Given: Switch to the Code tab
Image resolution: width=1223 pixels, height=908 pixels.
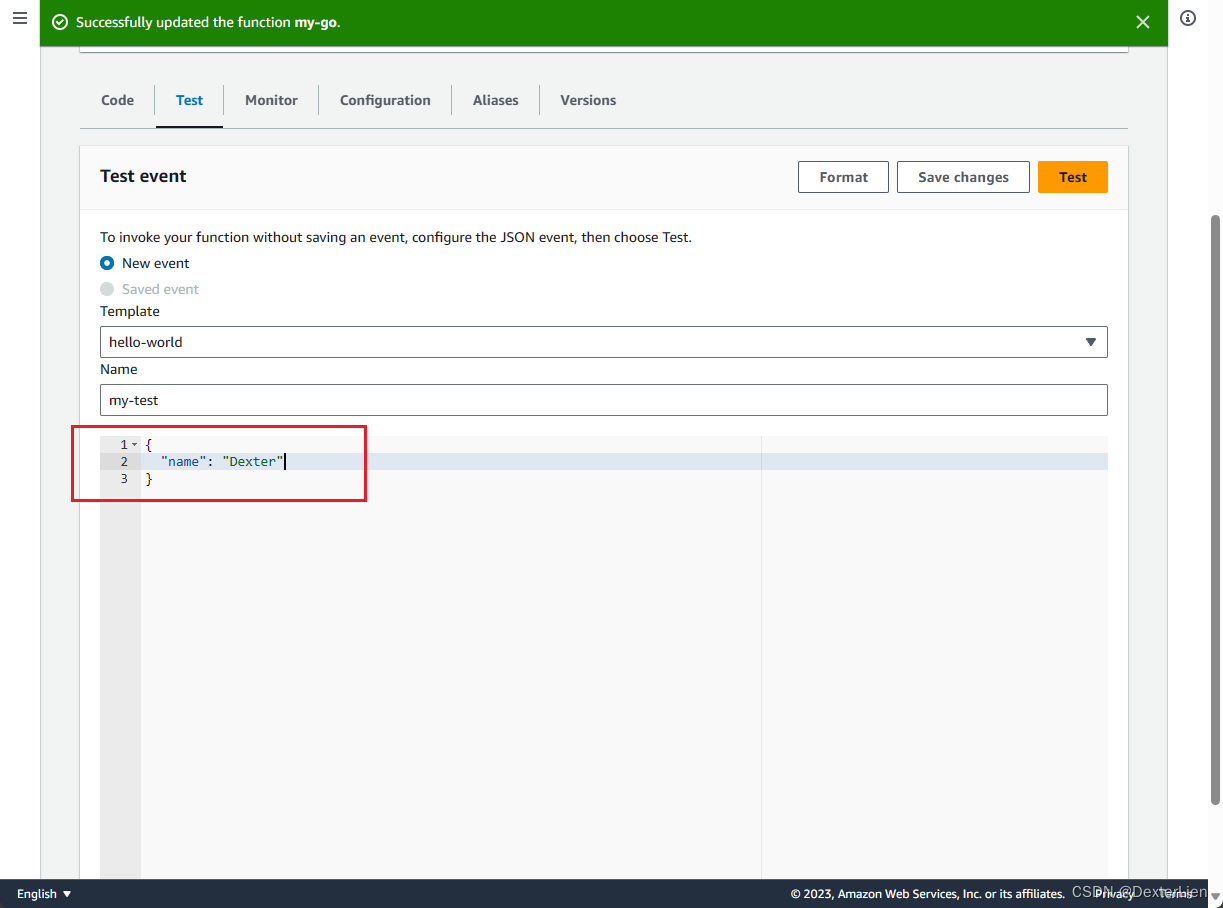Looking at the screenshot, I should pyautogui.click(x=117, y=100).
